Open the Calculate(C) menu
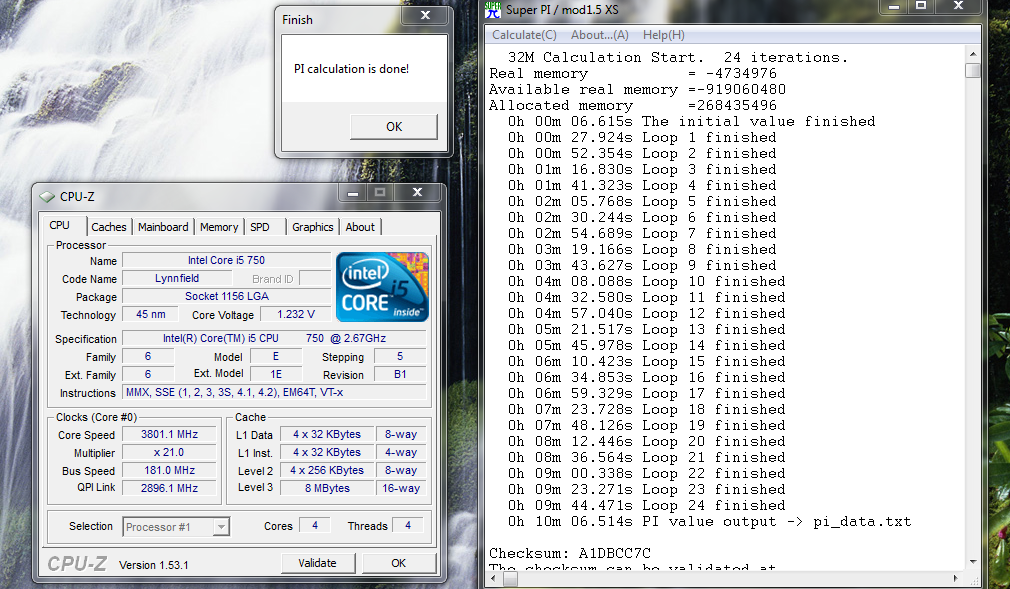The height and width of the screenshot is (589, 1010). pos(524,35)
